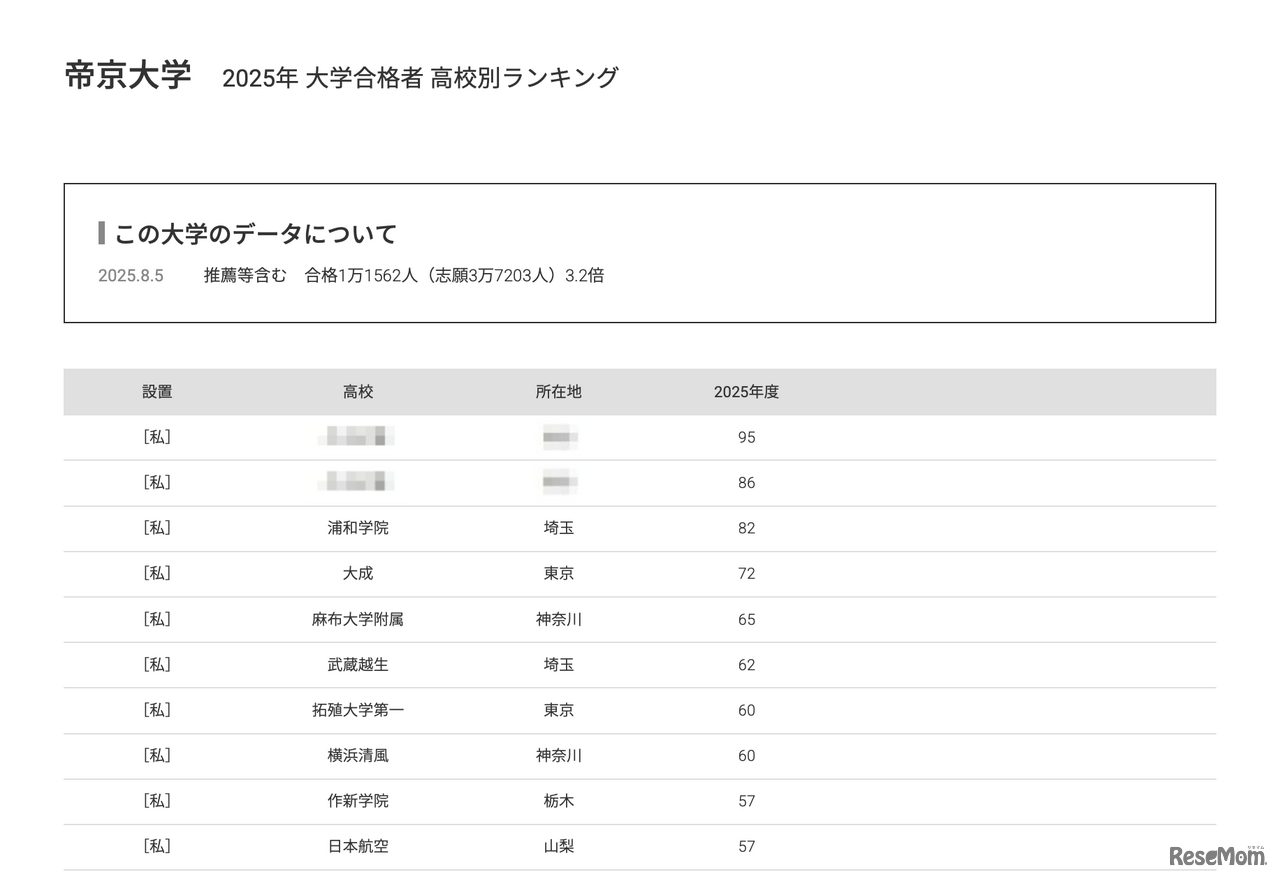Select the 大成 high school row

pos(358,573)
